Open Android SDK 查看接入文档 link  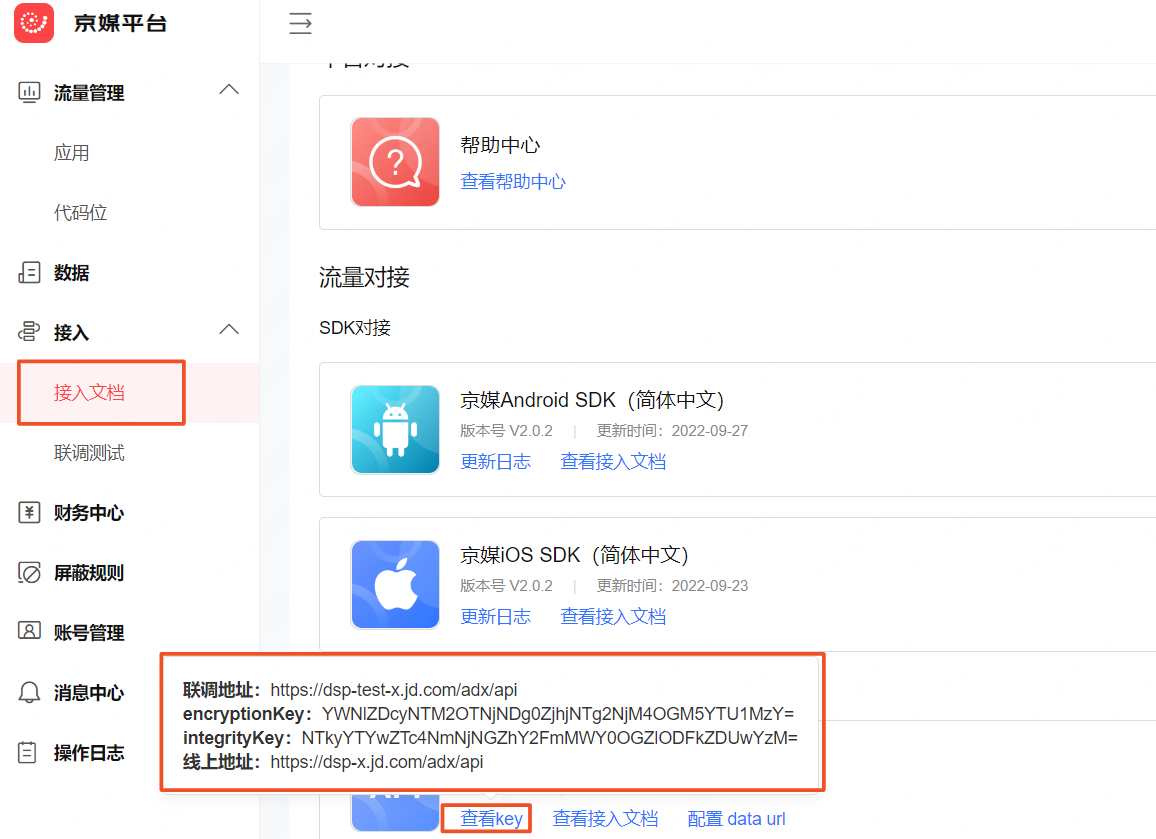click(x=613, y=462)
